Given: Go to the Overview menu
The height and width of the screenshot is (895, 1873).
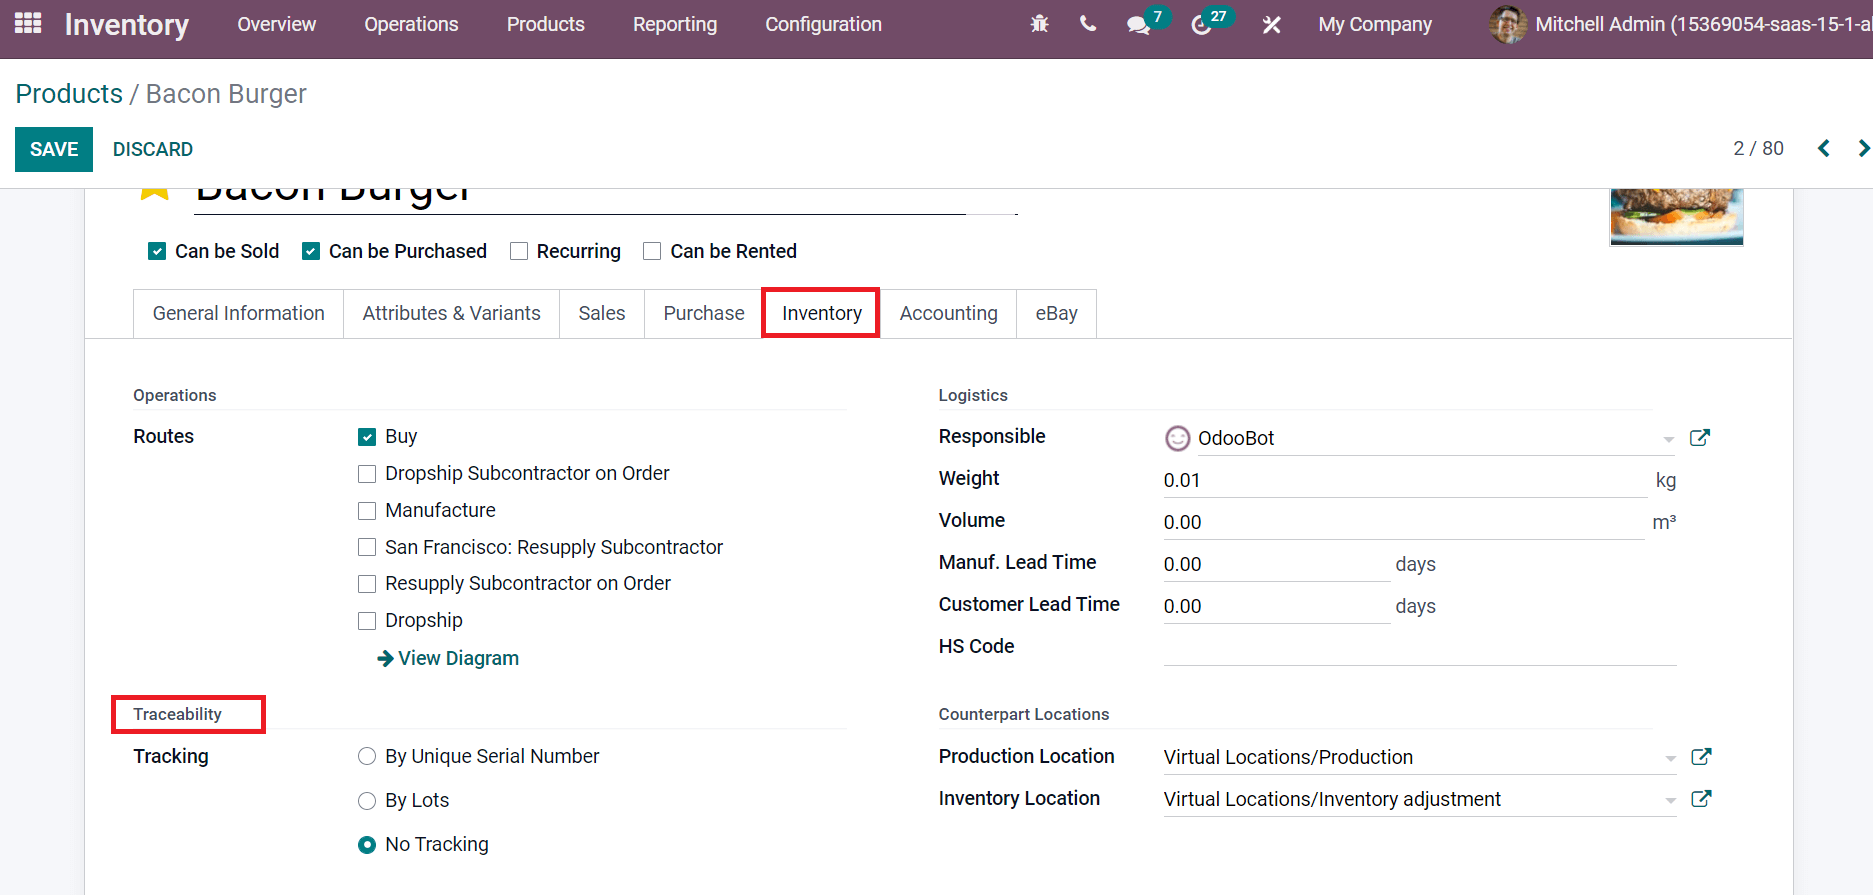Looking at the screenshot, I should click(x=276, y=24).
